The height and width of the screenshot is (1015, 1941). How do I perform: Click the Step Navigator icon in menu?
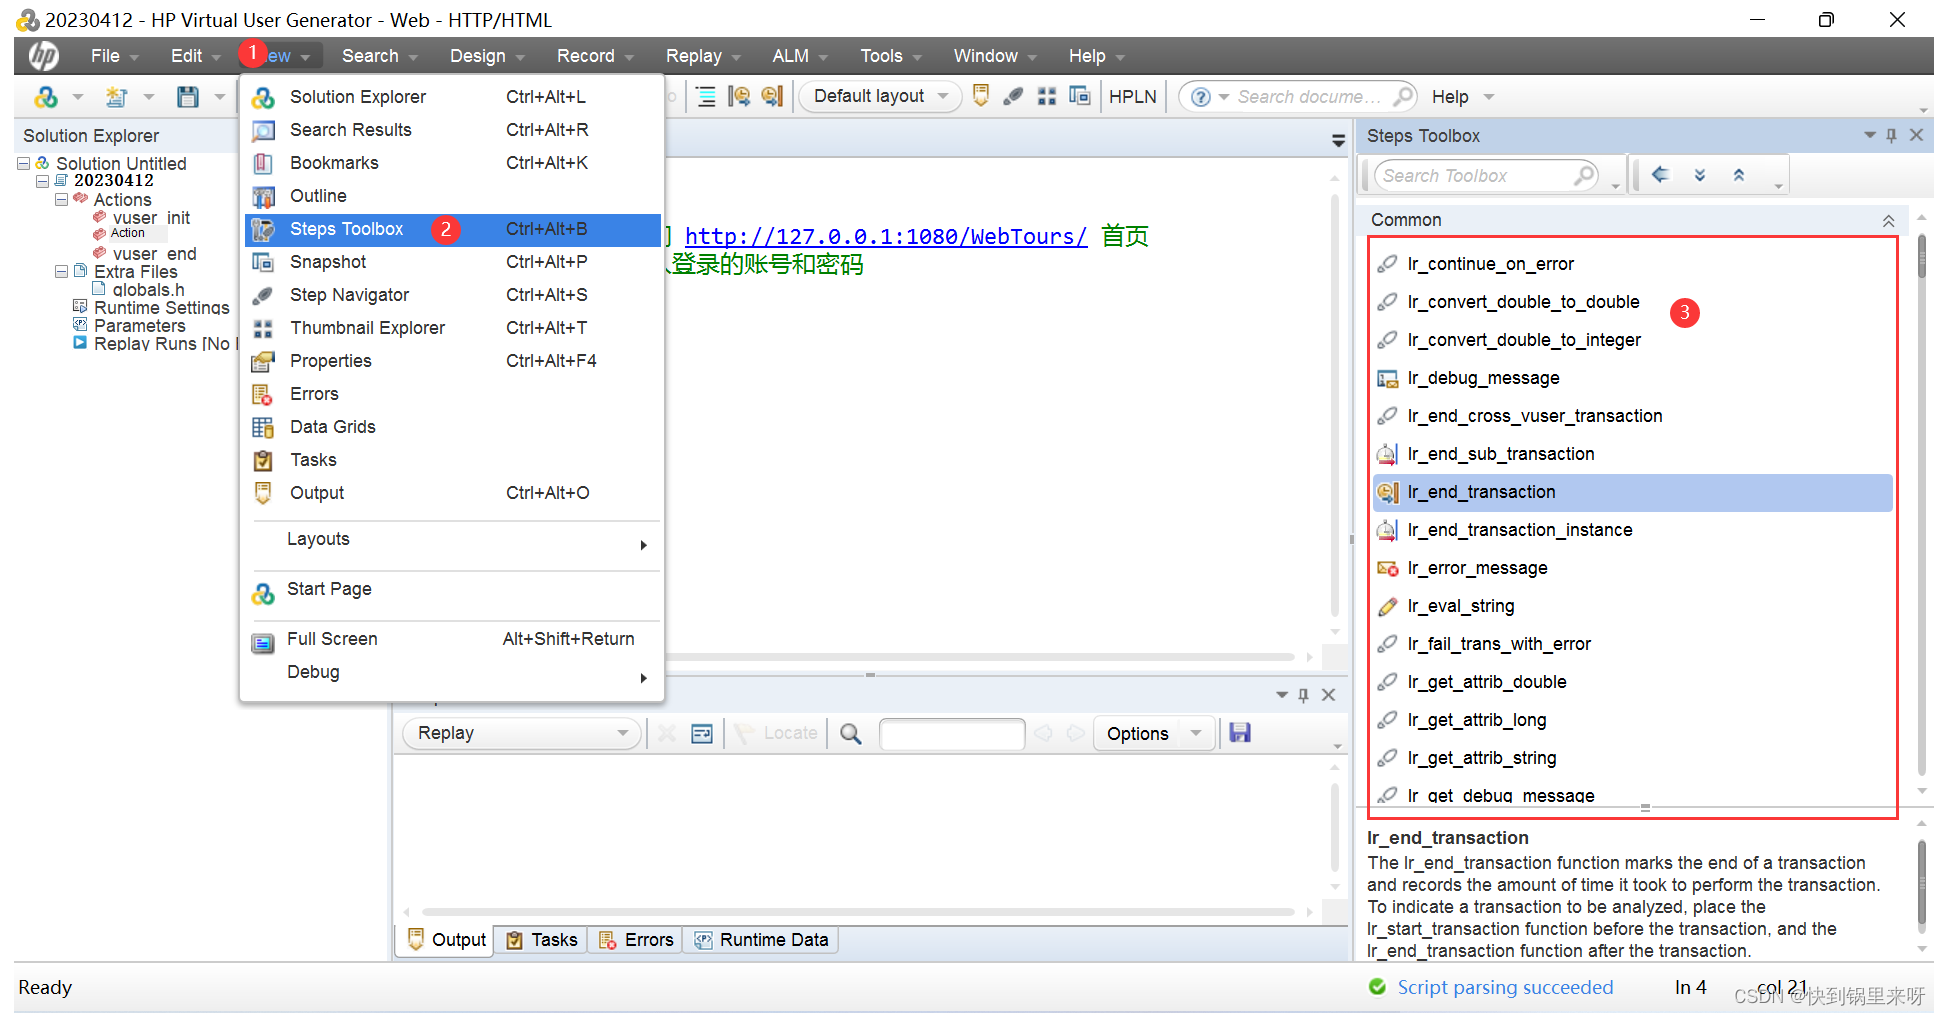tap(263, 295)
